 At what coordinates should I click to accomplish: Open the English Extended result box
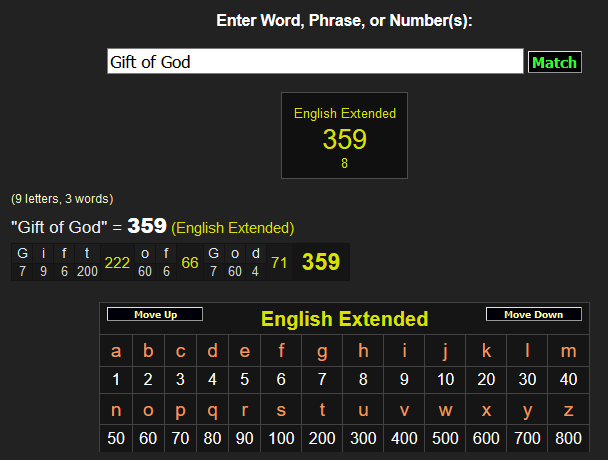tap(344, 135)
